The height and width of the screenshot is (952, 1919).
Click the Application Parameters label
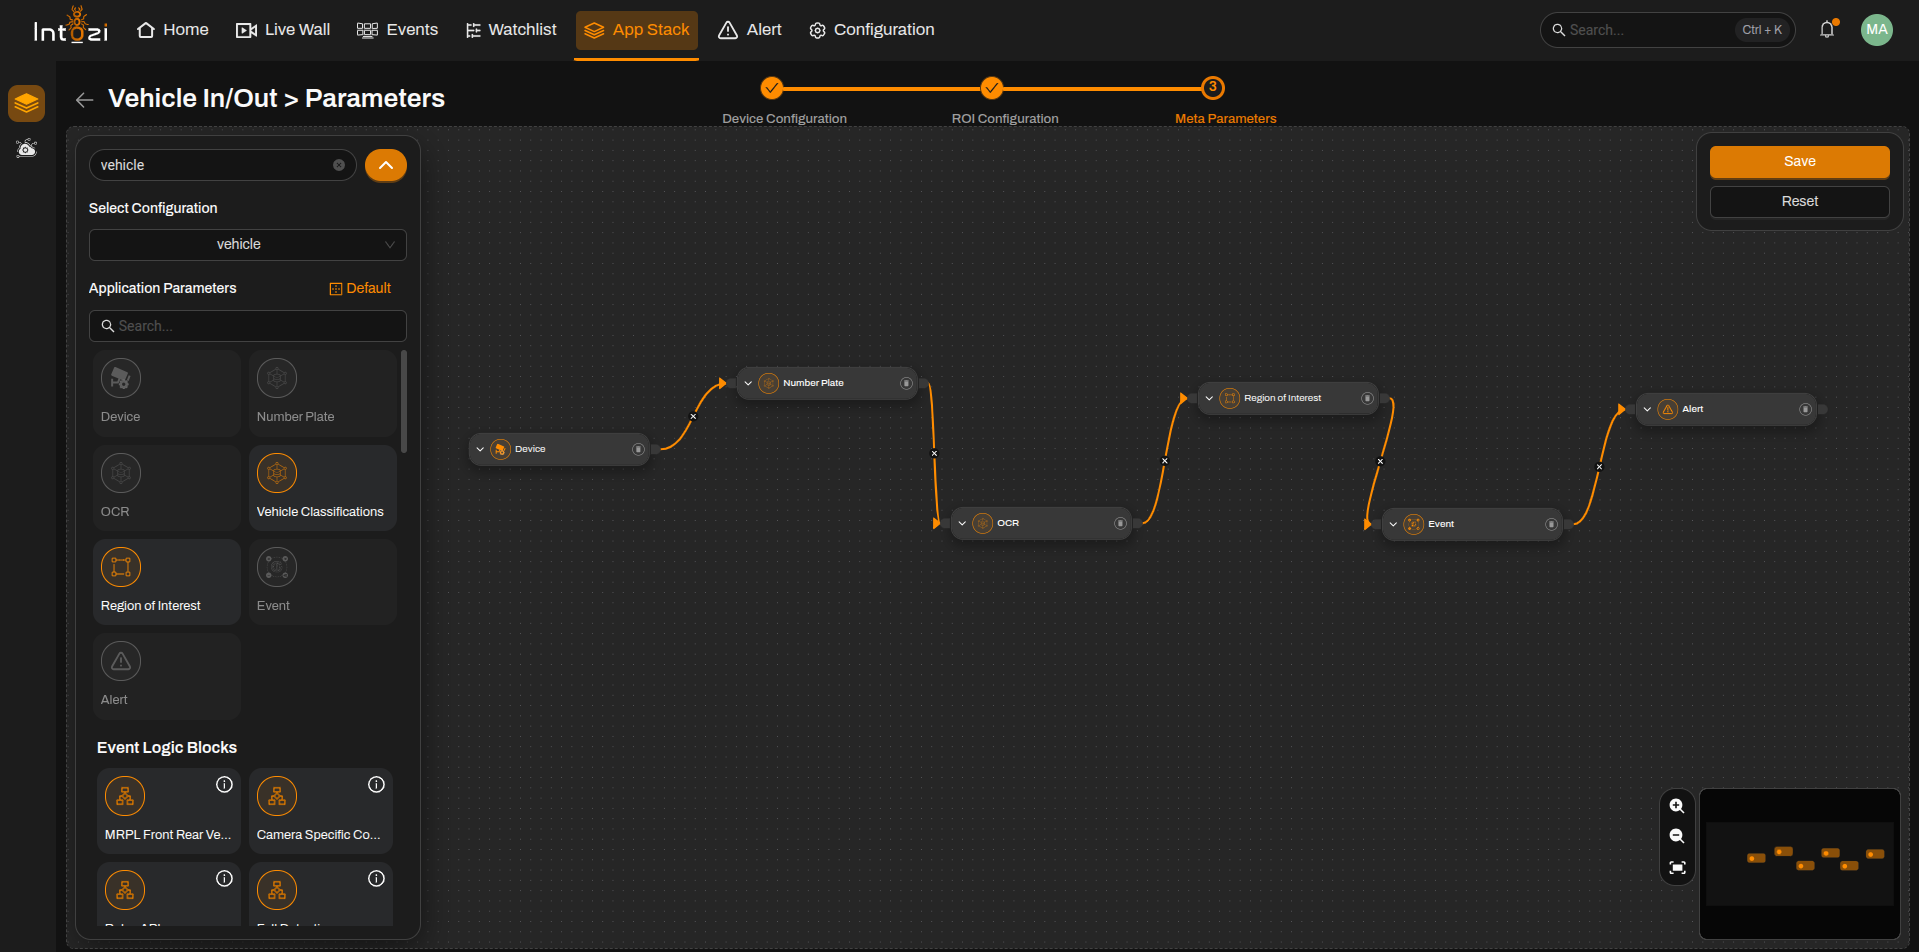[163, 288]
